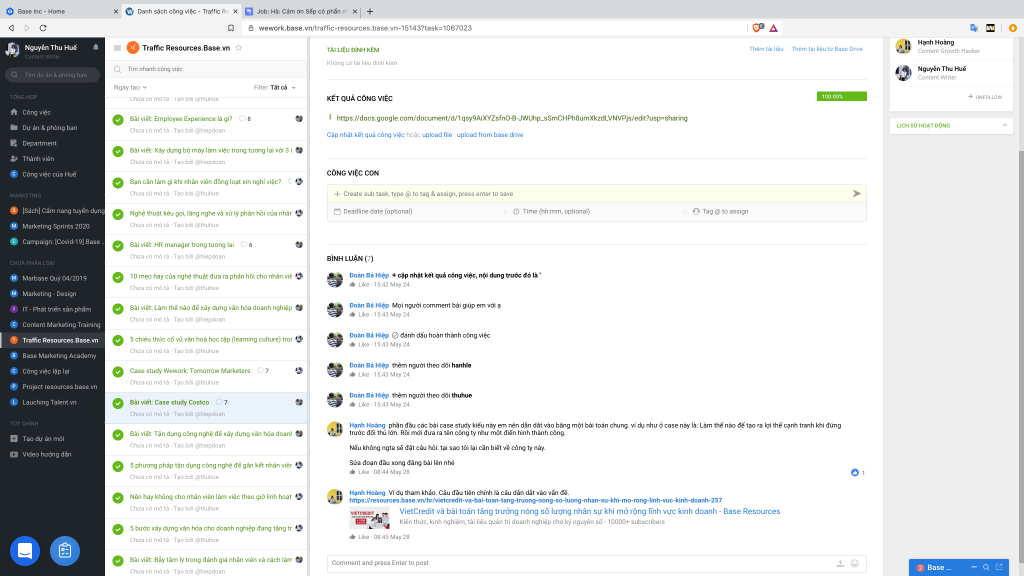Click the send arrow in the sub task field
This screenshot has height=576, width=1024.
click(856, 193)
